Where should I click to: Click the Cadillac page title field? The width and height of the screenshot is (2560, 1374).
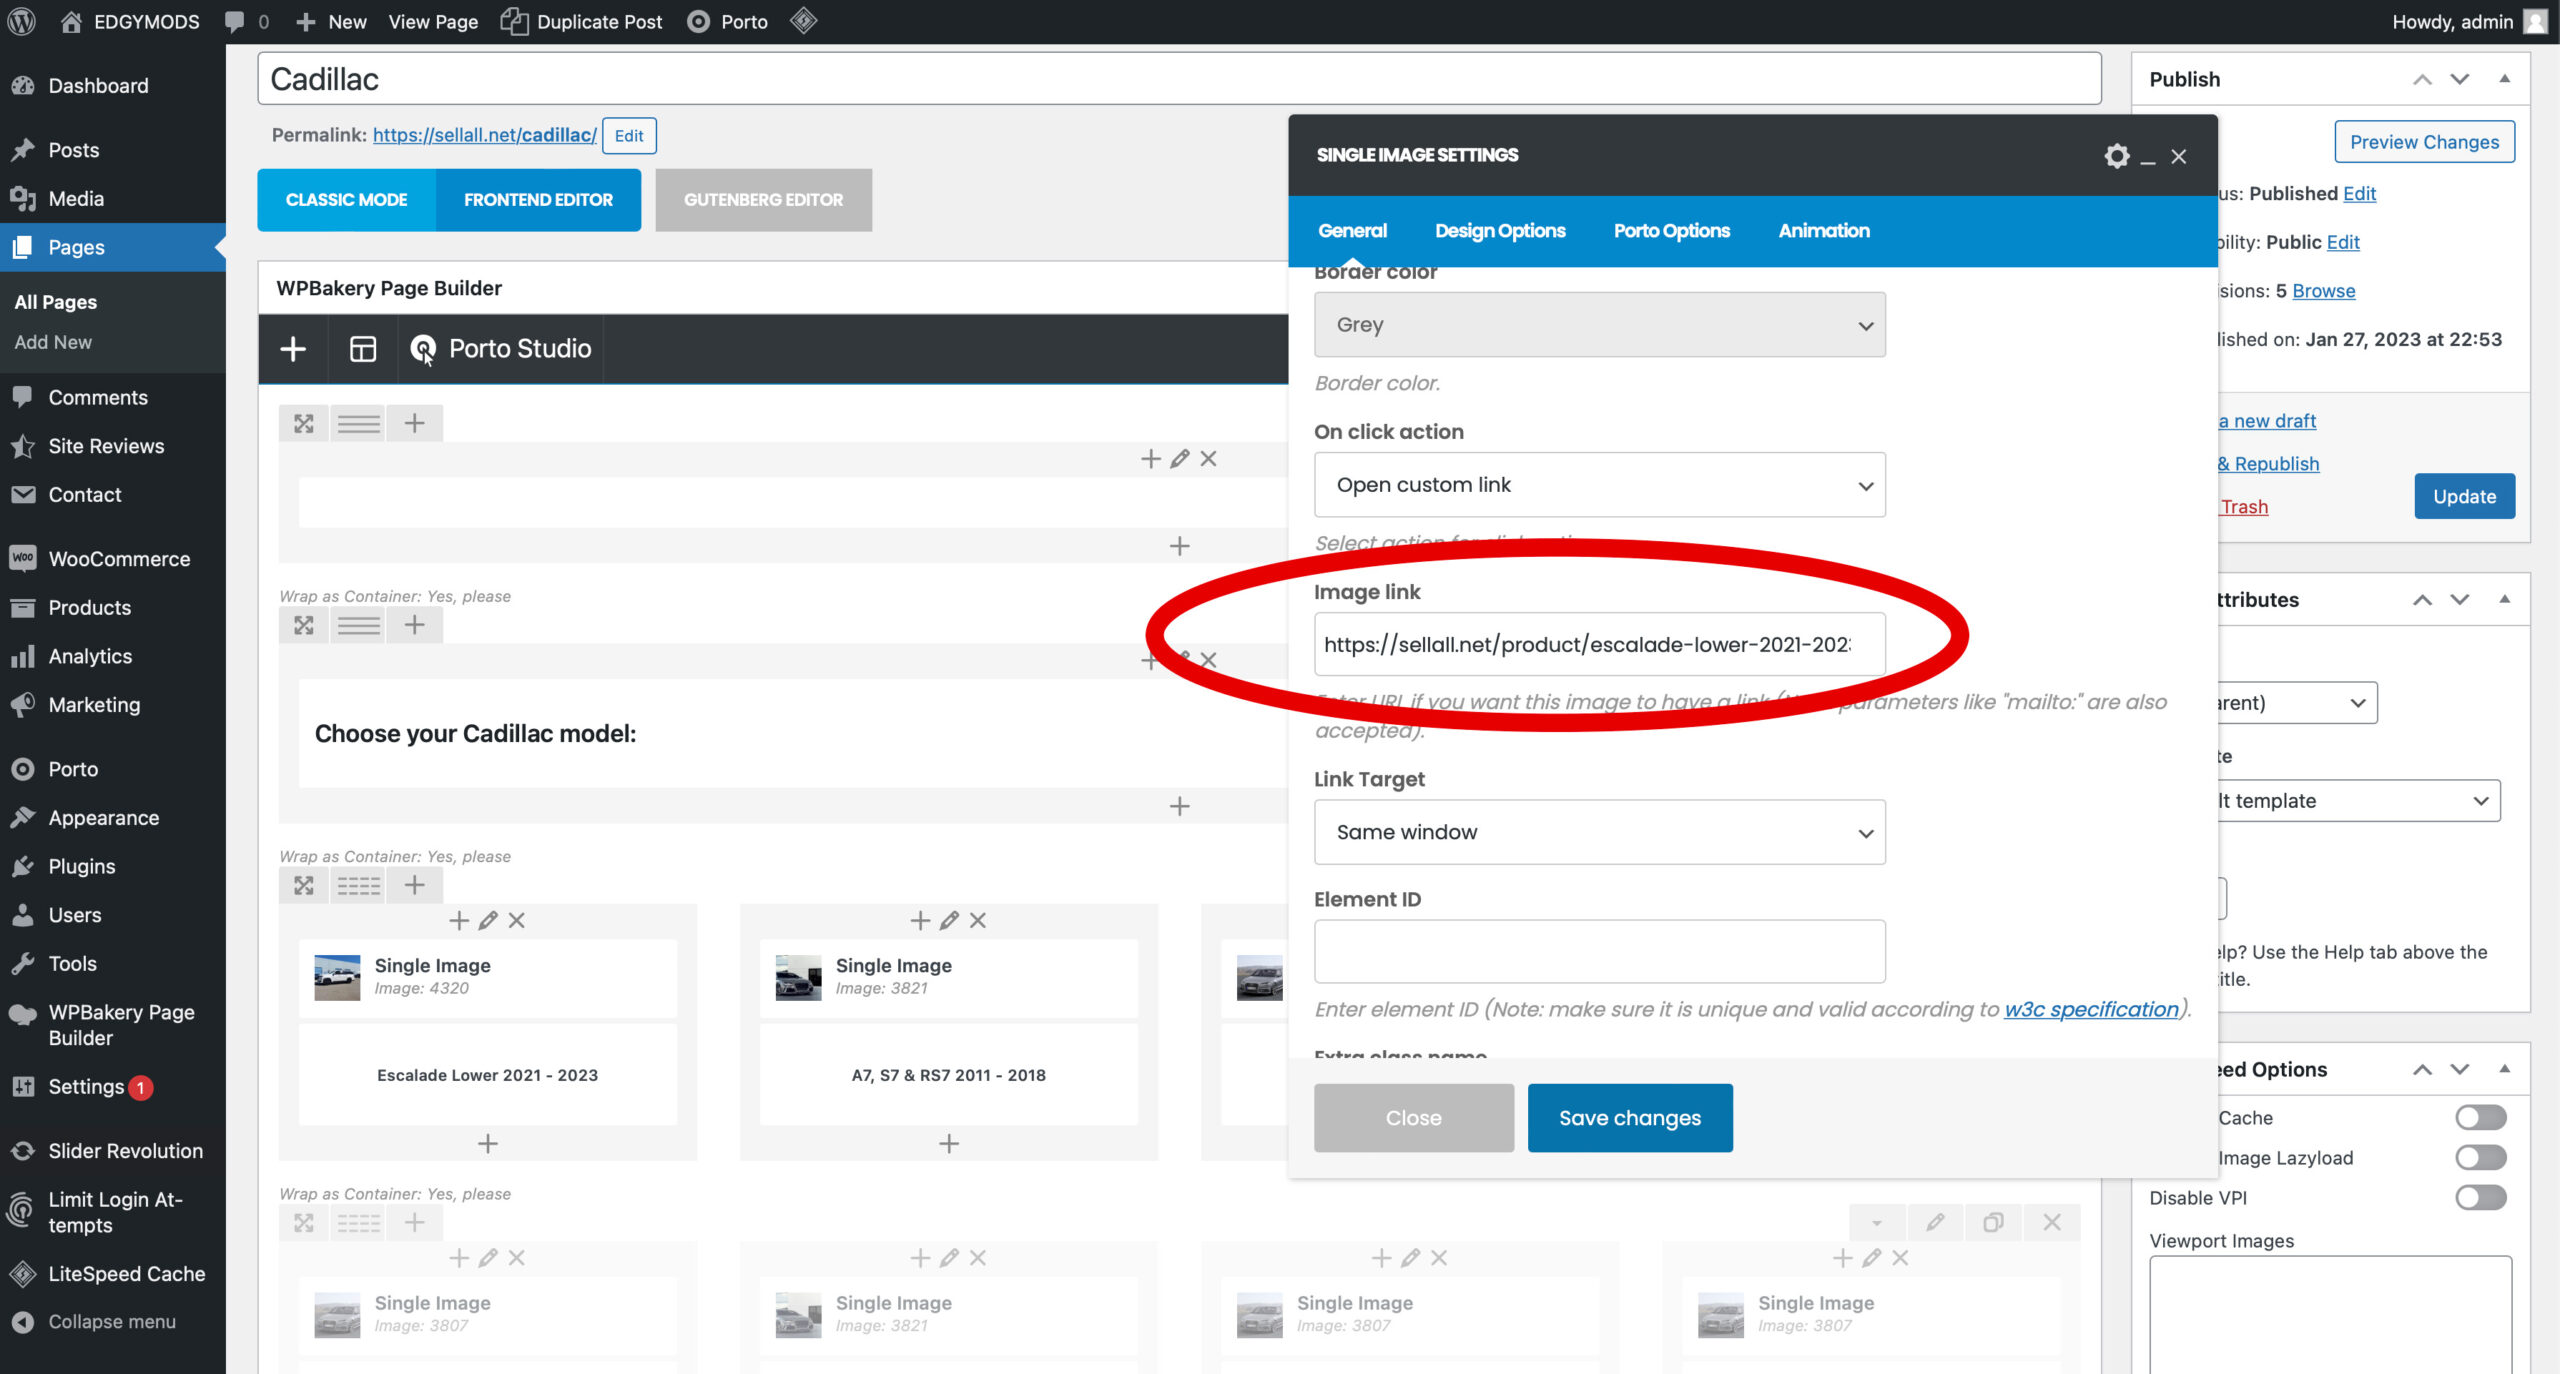point(1179,79)
